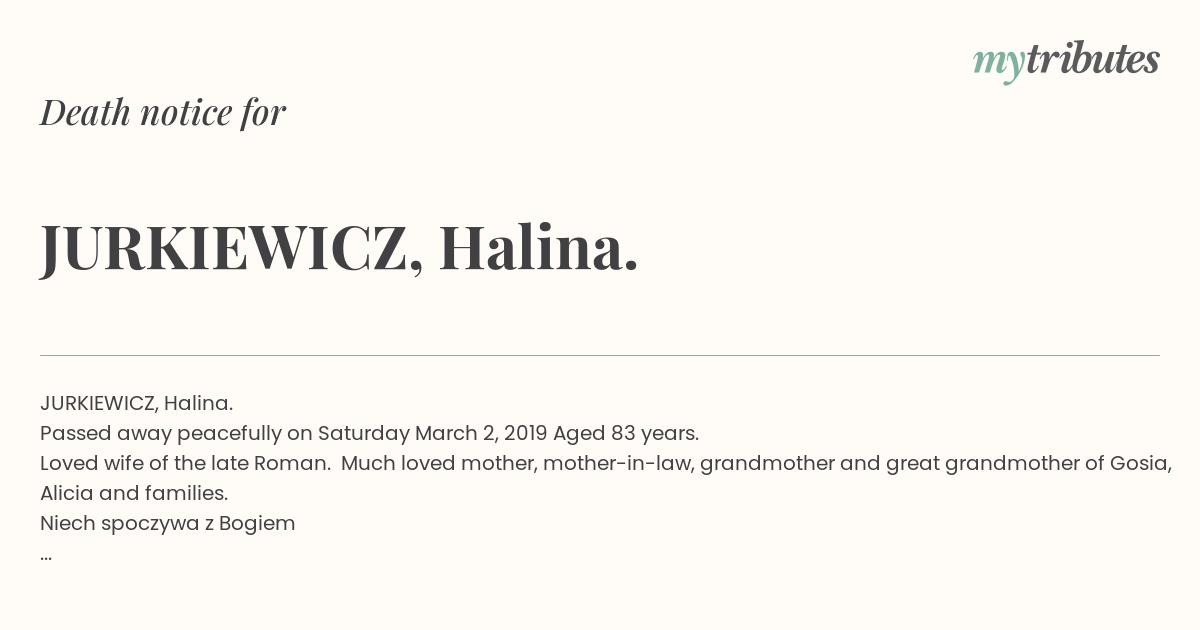Click "Niech spoczywa z Bogiem" line

[x=168, y=523]
